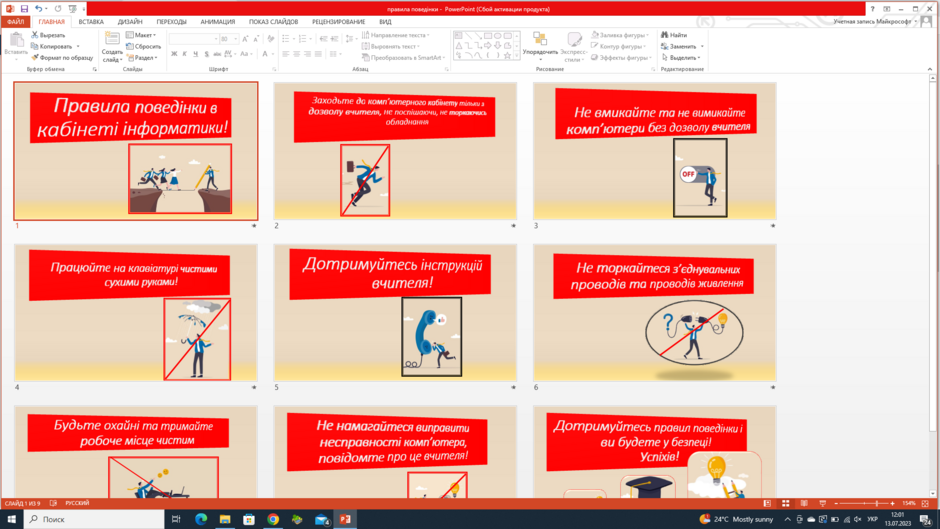
Task: Open the Copy (Копировать) dropdown arrow
Action: [78, 46]
